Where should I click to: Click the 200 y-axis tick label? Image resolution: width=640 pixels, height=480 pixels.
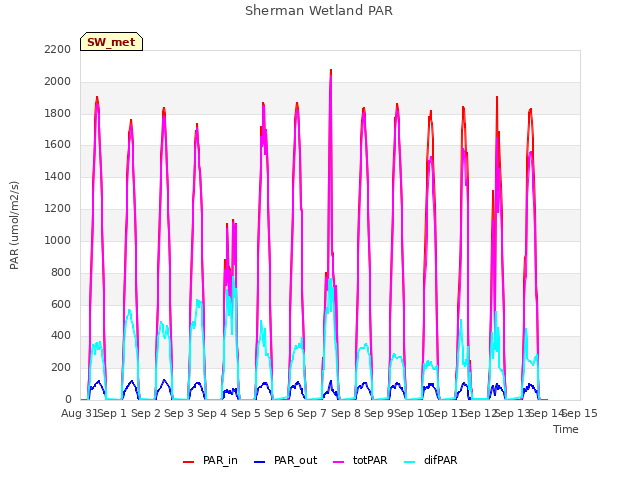click(61, 368)
